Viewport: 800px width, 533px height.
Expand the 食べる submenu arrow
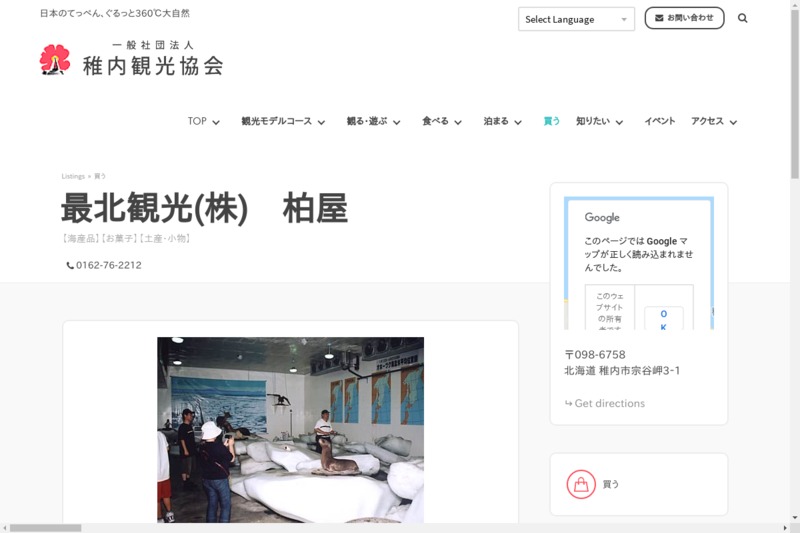[458, 122]
